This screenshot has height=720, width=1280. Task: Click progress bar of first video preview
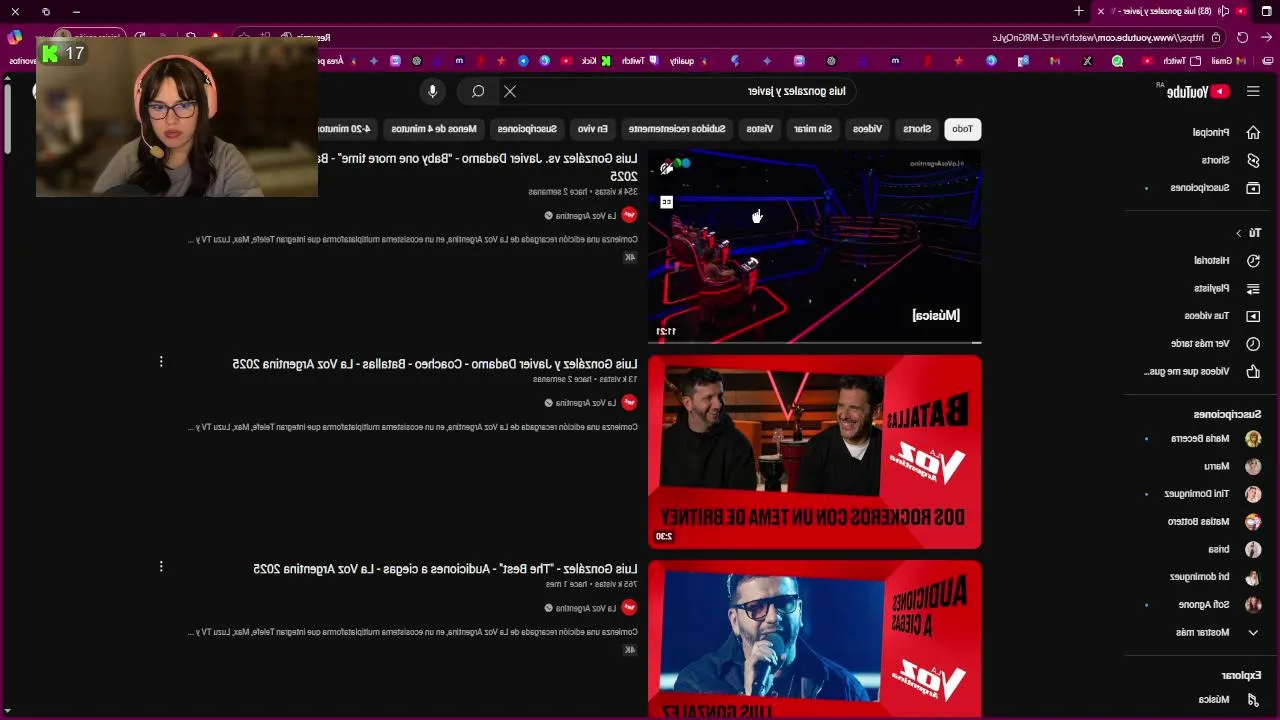tap(815, 342)
